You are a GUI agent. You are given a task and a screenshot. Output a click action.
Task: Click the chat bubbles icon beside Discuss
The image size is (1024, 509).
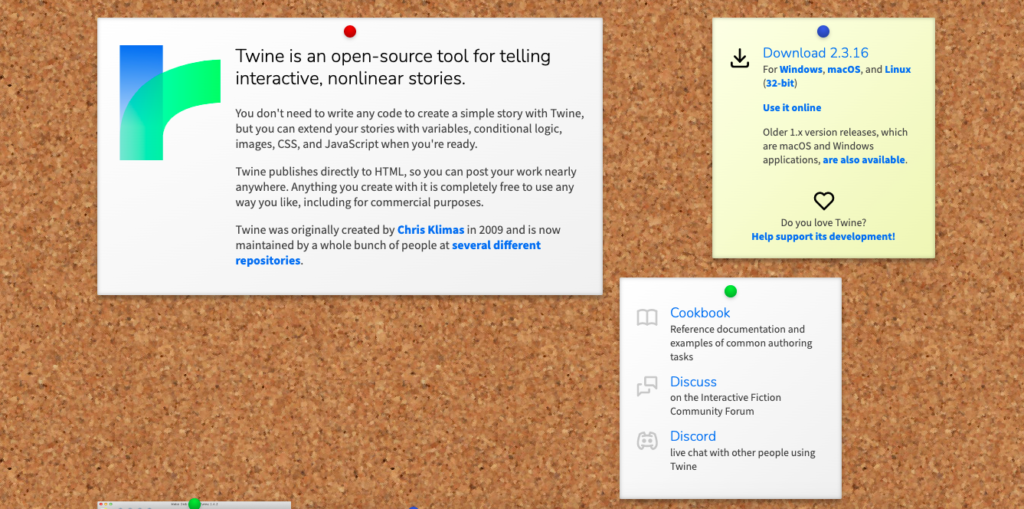[647, 386]
